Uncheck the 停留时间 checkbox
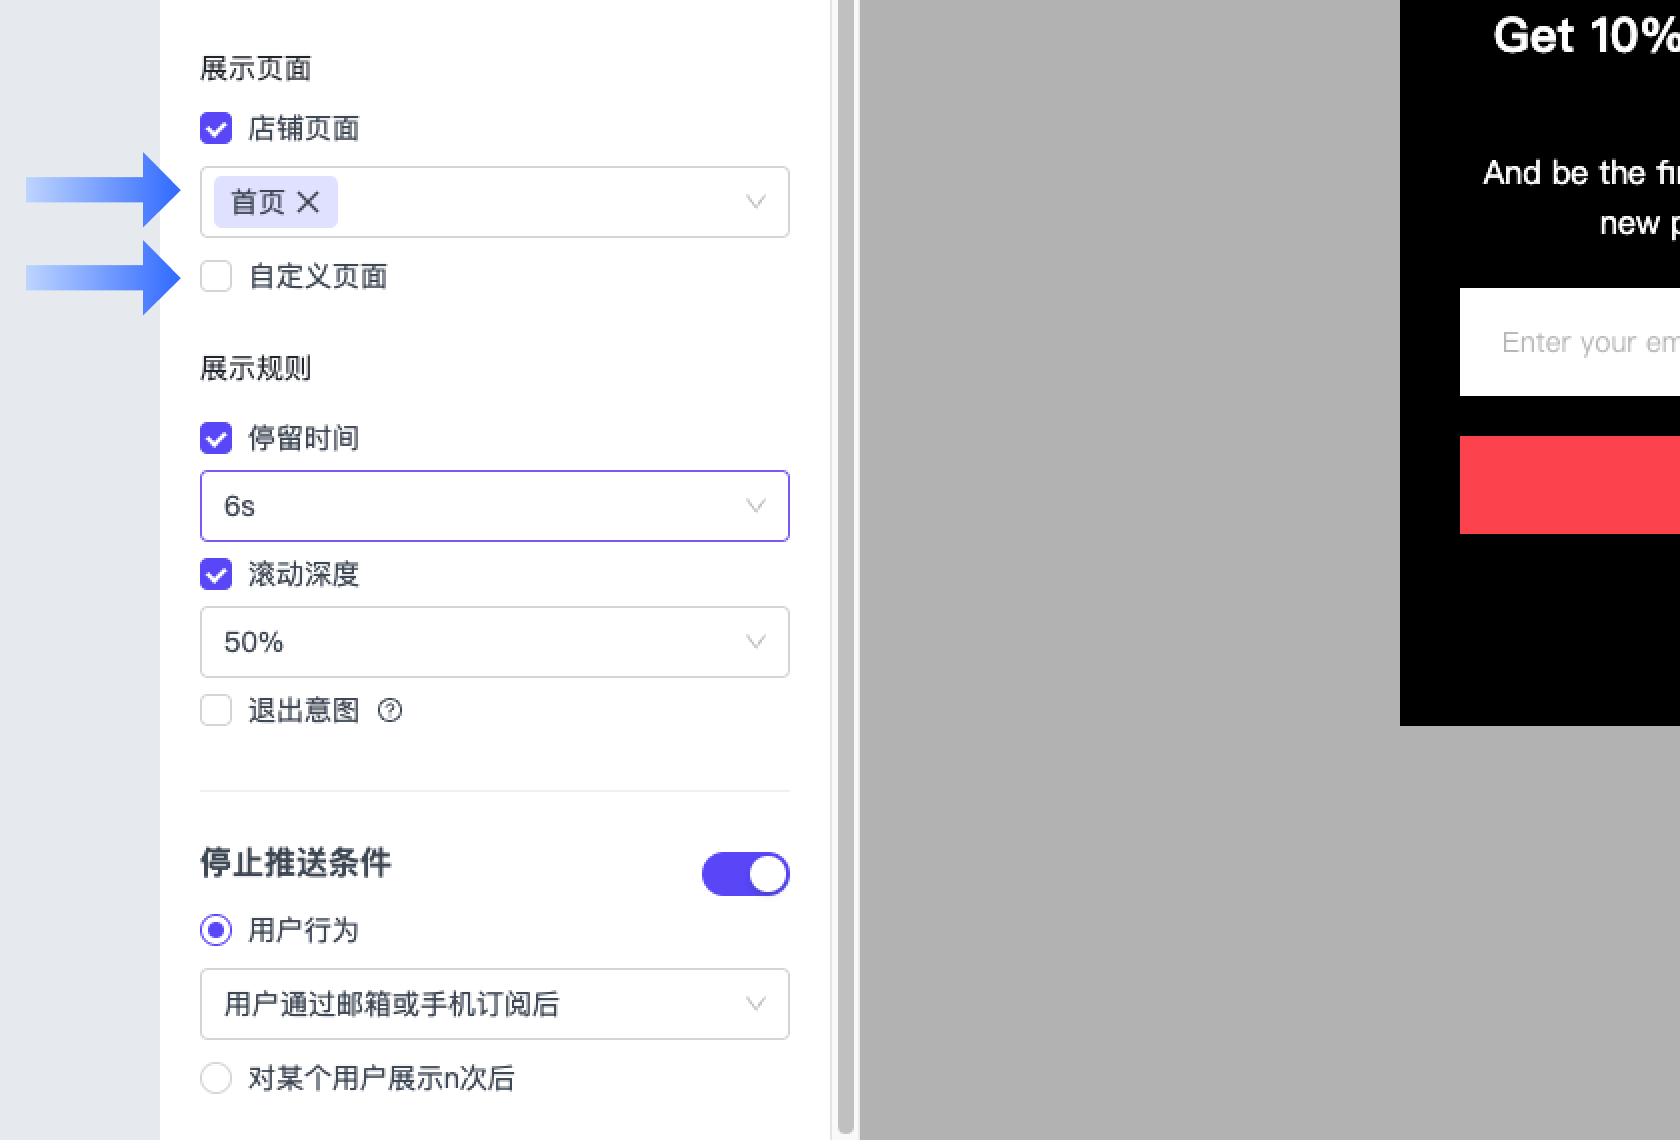 pos(216,438)
